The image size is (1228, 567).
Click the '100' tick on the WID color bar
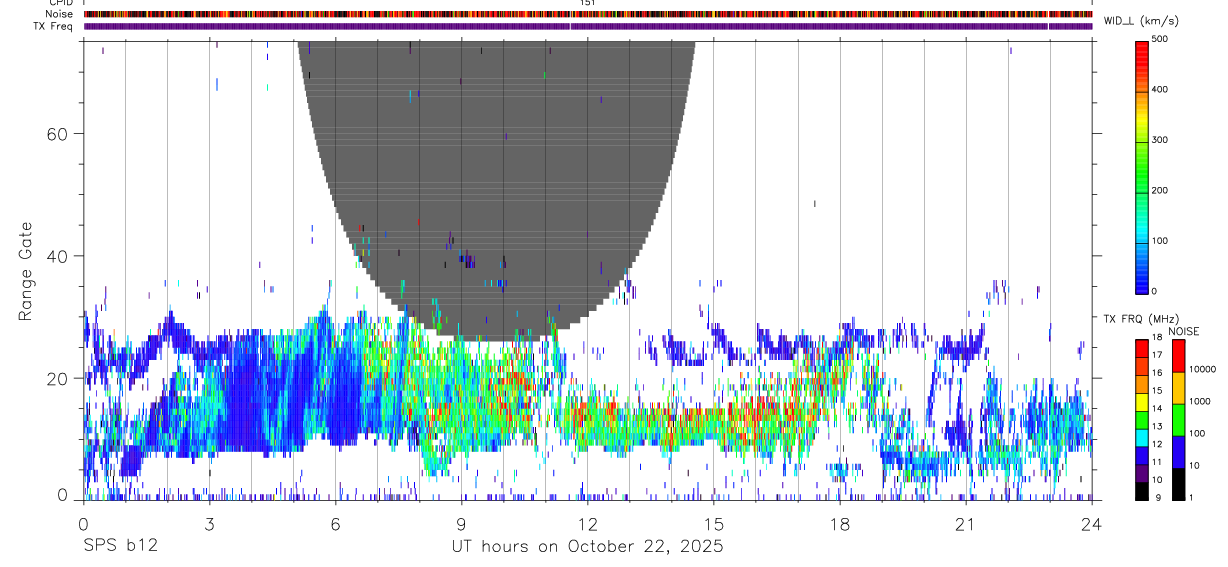(x=1160, y=241)
